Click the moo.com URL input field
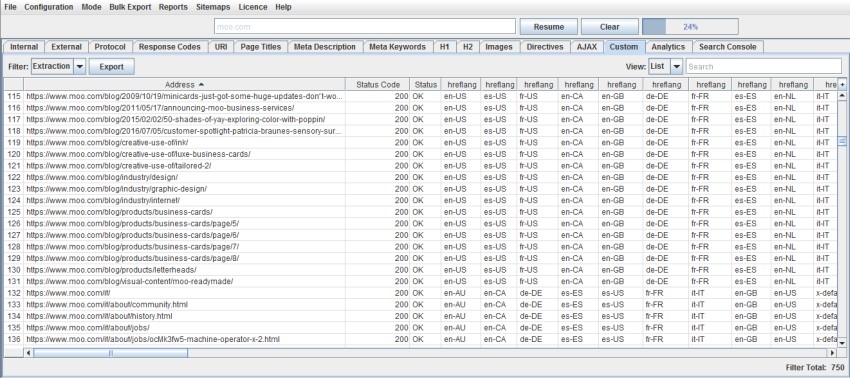This screenshot has height=378, width=850. click(365, 27)
